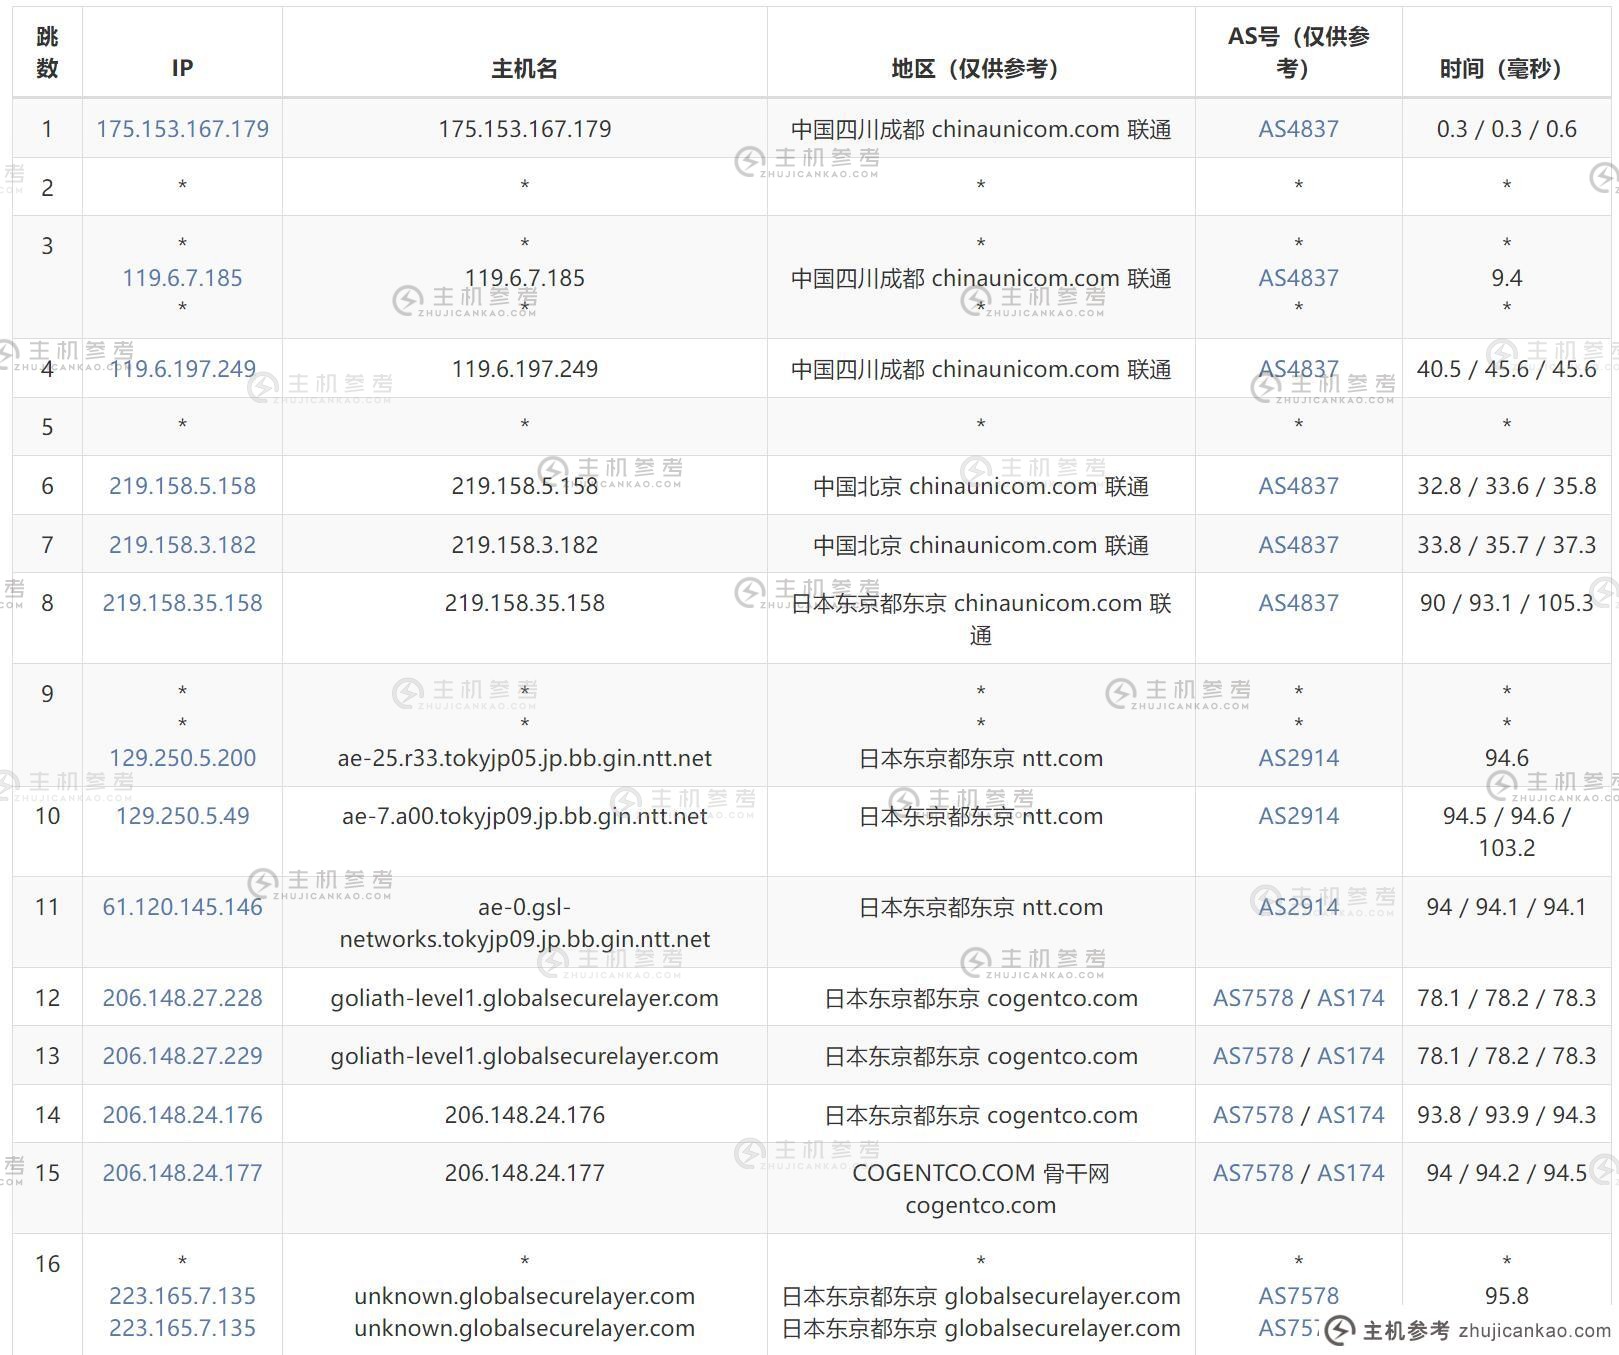Open the 175.153.167.179 IP link in hop 1
Viewport: 1619px width, 1355px height.
[x=182, y=129]
